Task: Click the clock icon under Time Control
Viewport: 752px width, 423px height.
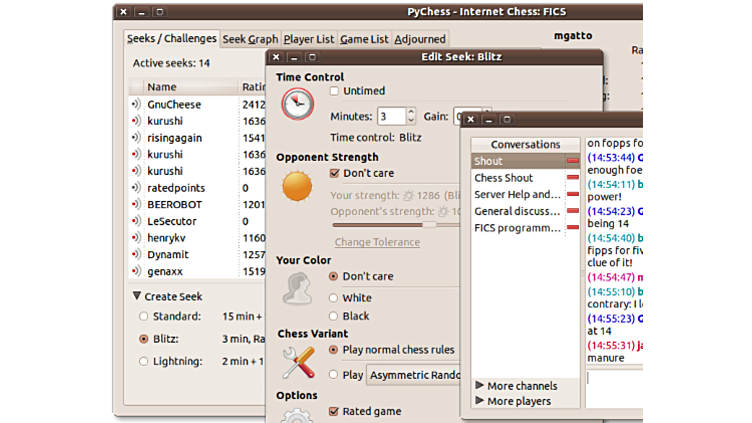Action: point(297,104)
